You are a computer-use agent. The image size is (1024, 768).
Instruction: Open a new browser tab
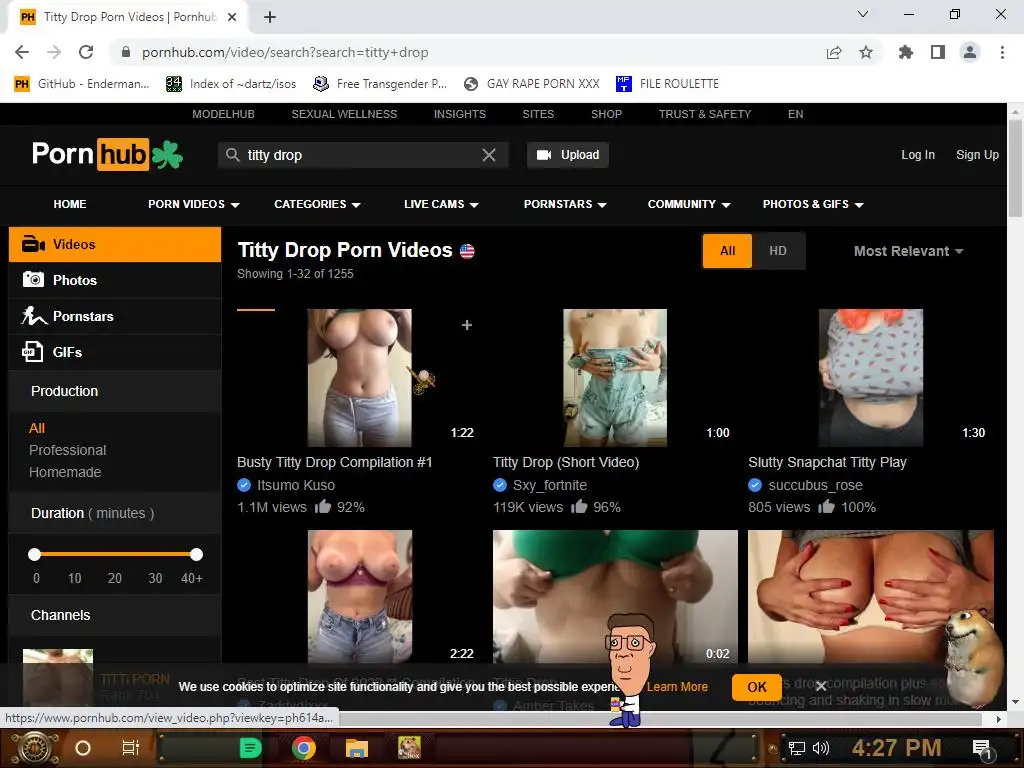(270, 17)
